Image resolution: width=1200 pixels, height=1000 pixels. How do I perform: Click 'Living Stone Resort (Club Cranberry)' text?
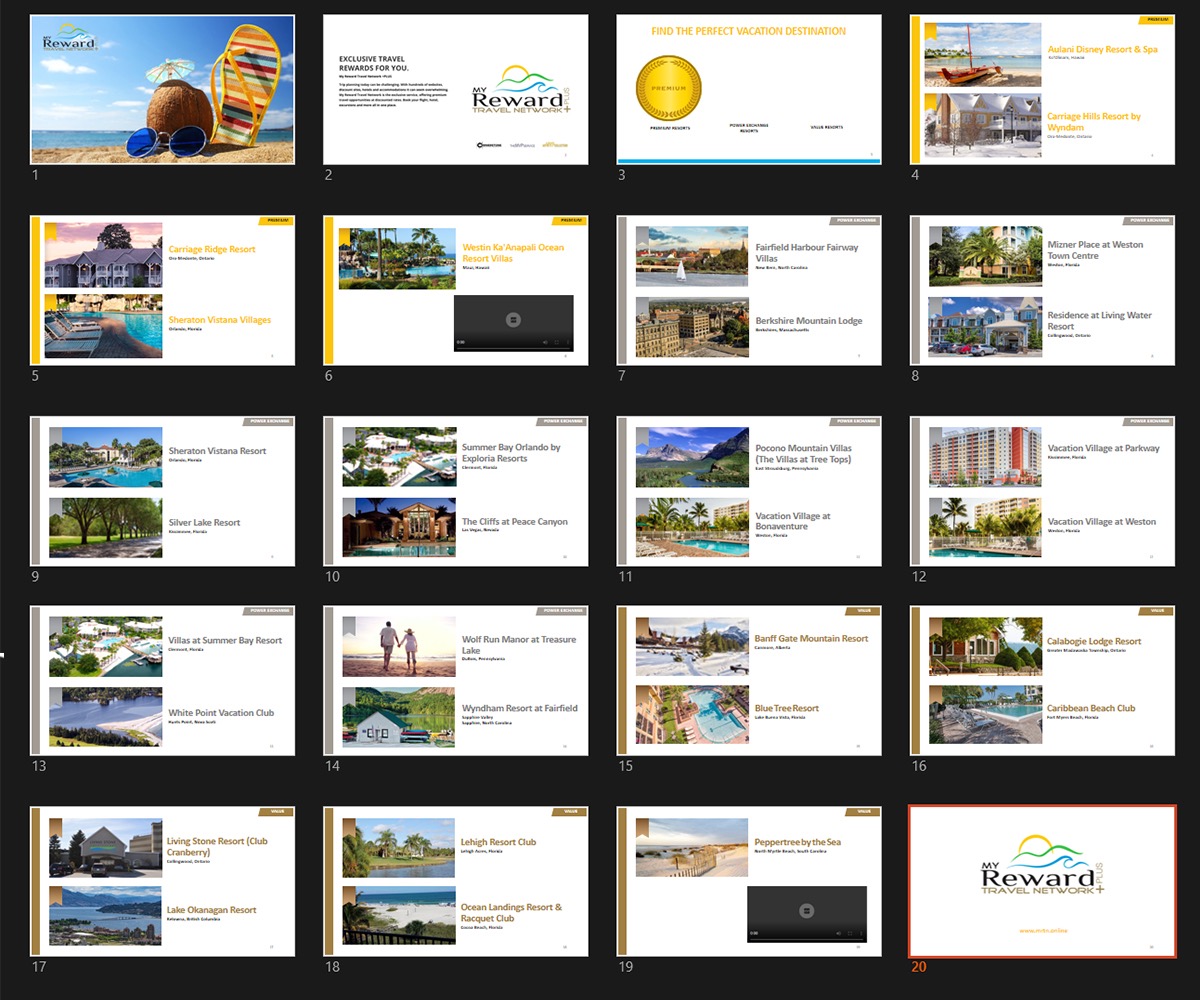[218, 846]
